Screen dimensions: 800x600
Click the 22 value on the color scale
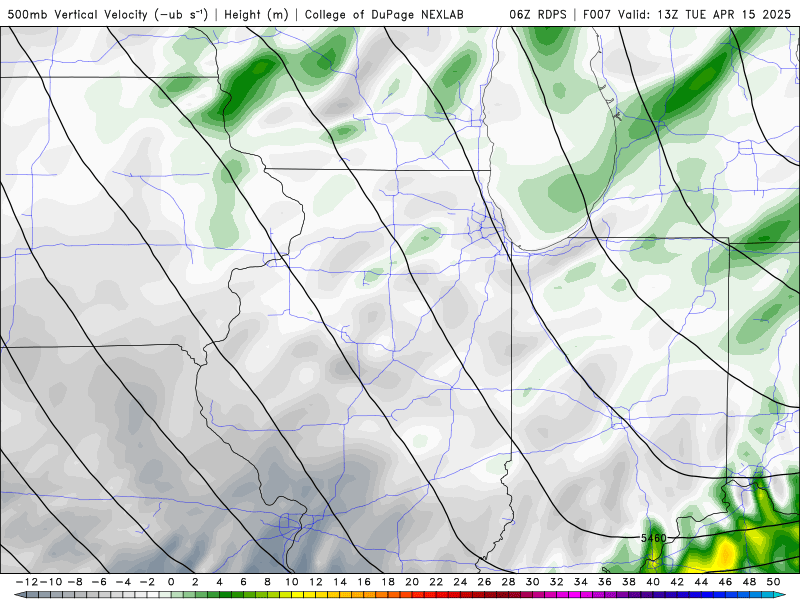tap(436, 582)
